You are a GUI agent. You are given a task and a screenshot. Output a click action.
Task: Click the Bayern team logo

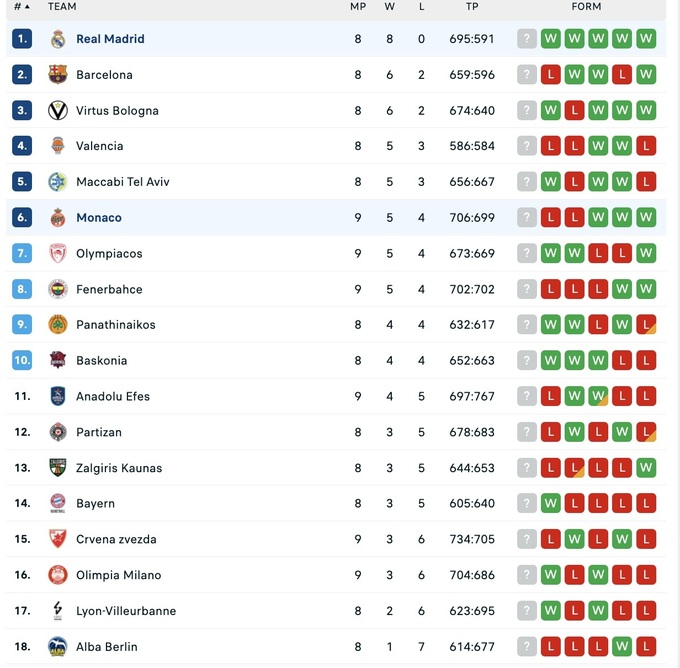coord(58,504)
